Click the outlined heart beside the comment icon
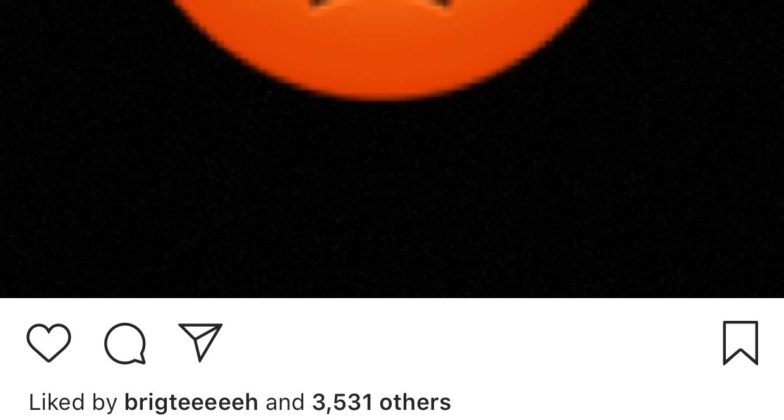 pyautogui.click(x=48, y=342)
